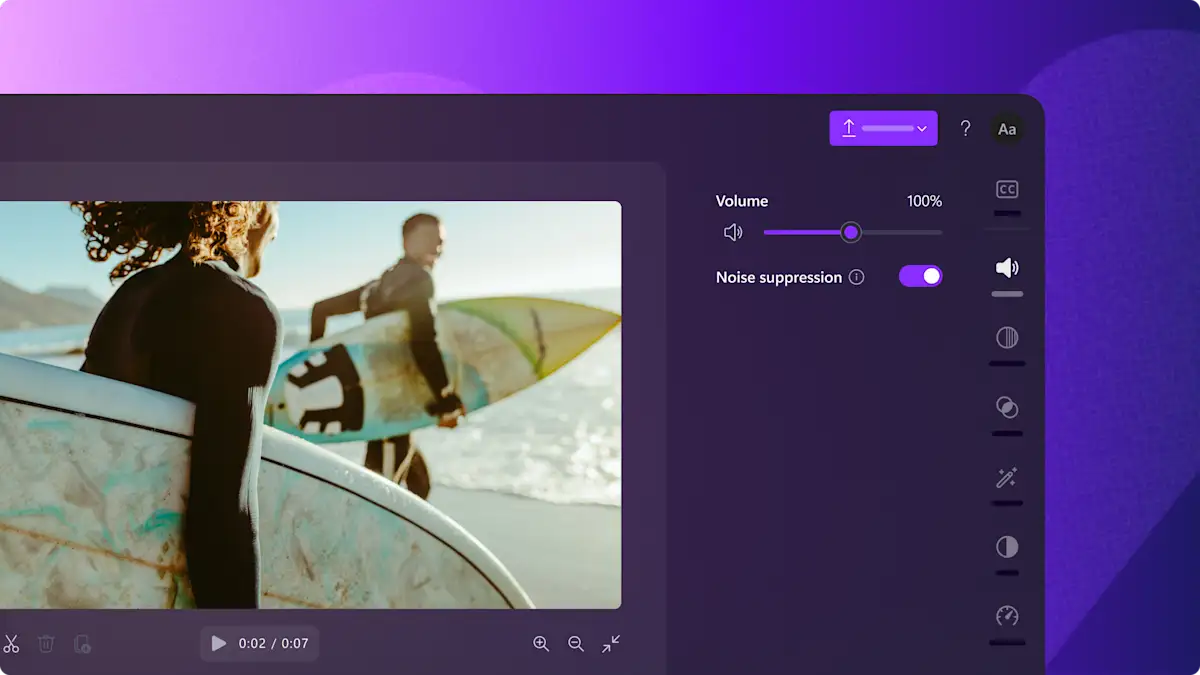Mute audio with the speaker icon
Image resolution: width=1200 pixels, height=675 pixels.
click(733, 231)
